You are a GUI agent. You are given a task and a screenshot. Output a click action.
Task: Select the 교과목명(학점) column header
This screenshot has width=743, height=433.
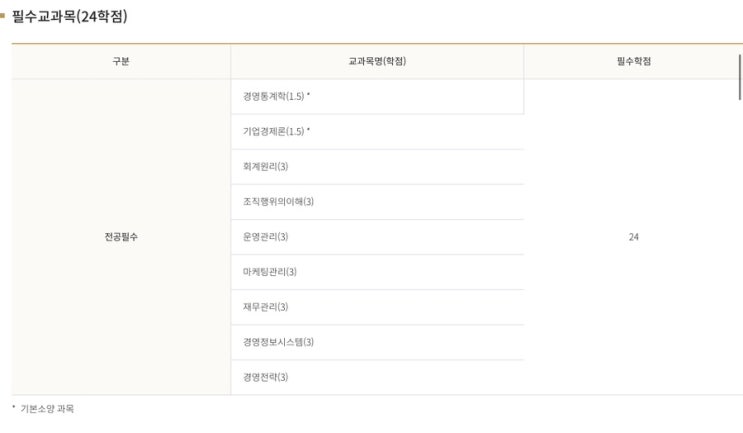click(377, 62)
